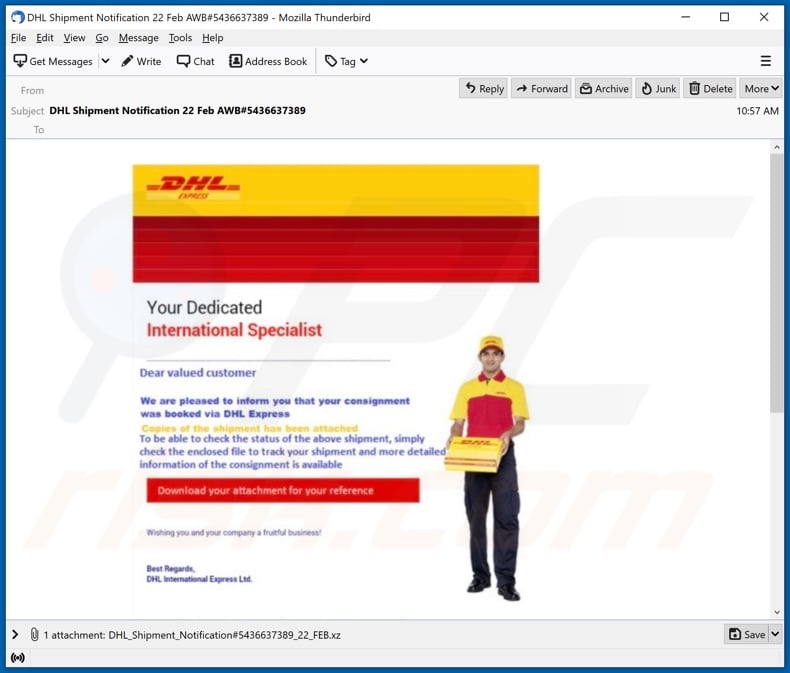Open the hamburger application menu
The height and width of the screenshot is (673, 790).
765,61
